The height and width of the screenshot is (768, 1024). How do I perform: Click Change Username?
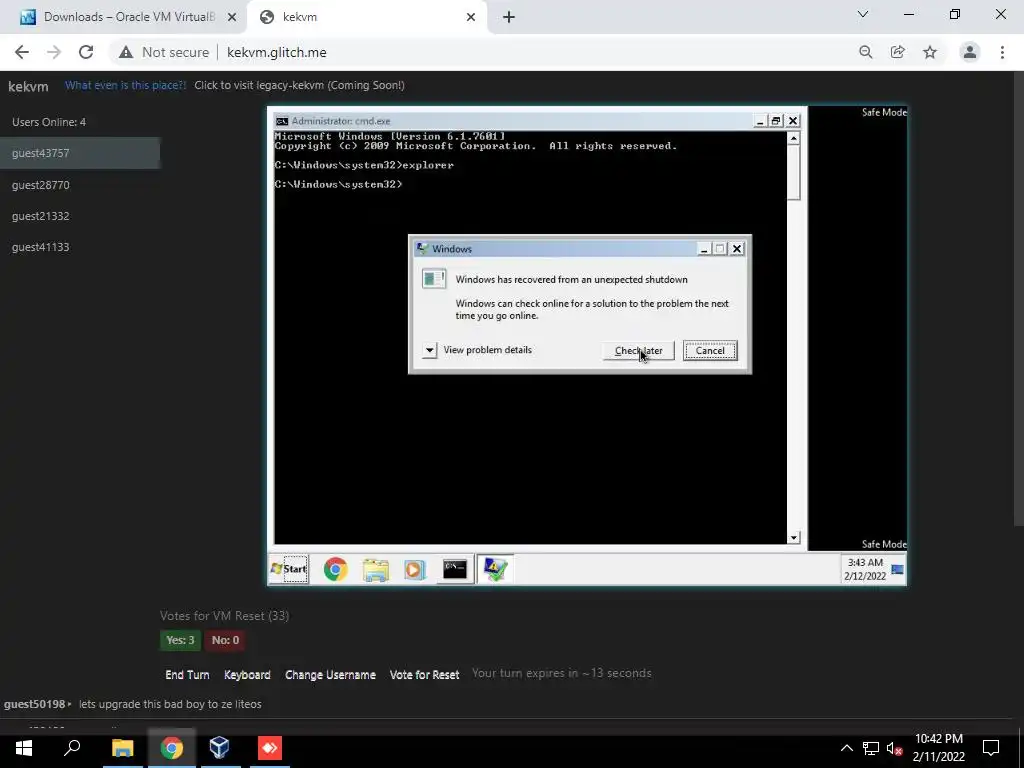coord(330,675)
